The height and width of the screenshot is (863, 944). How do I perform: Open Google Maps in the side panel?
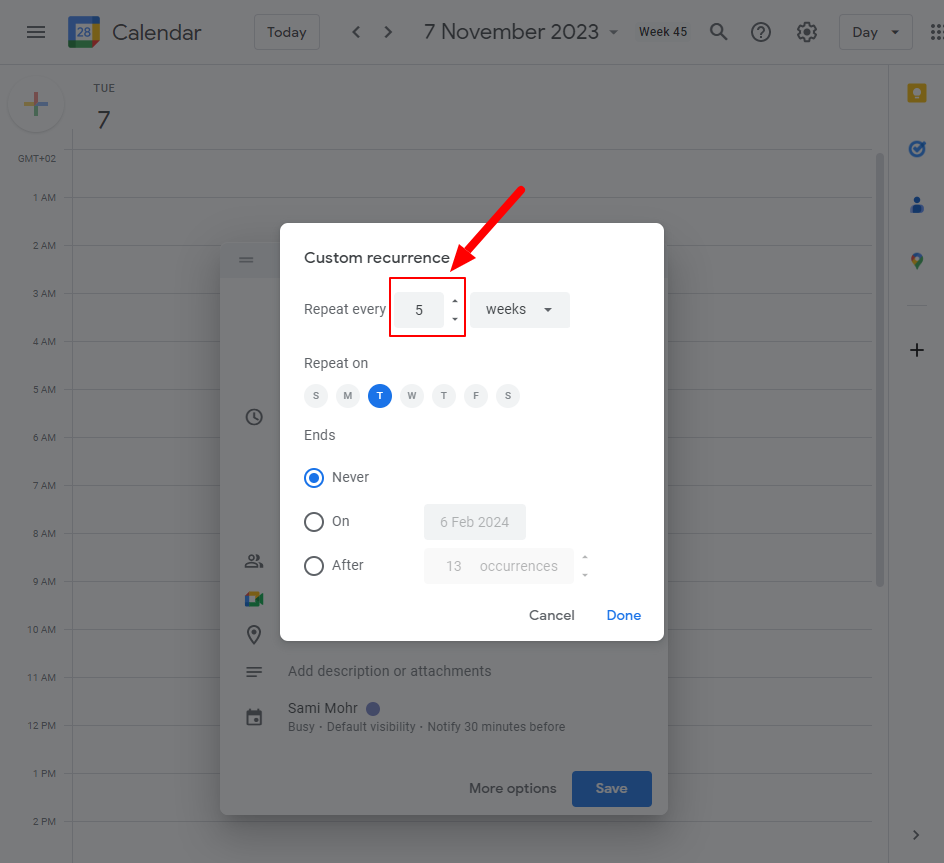click(916, 261)
